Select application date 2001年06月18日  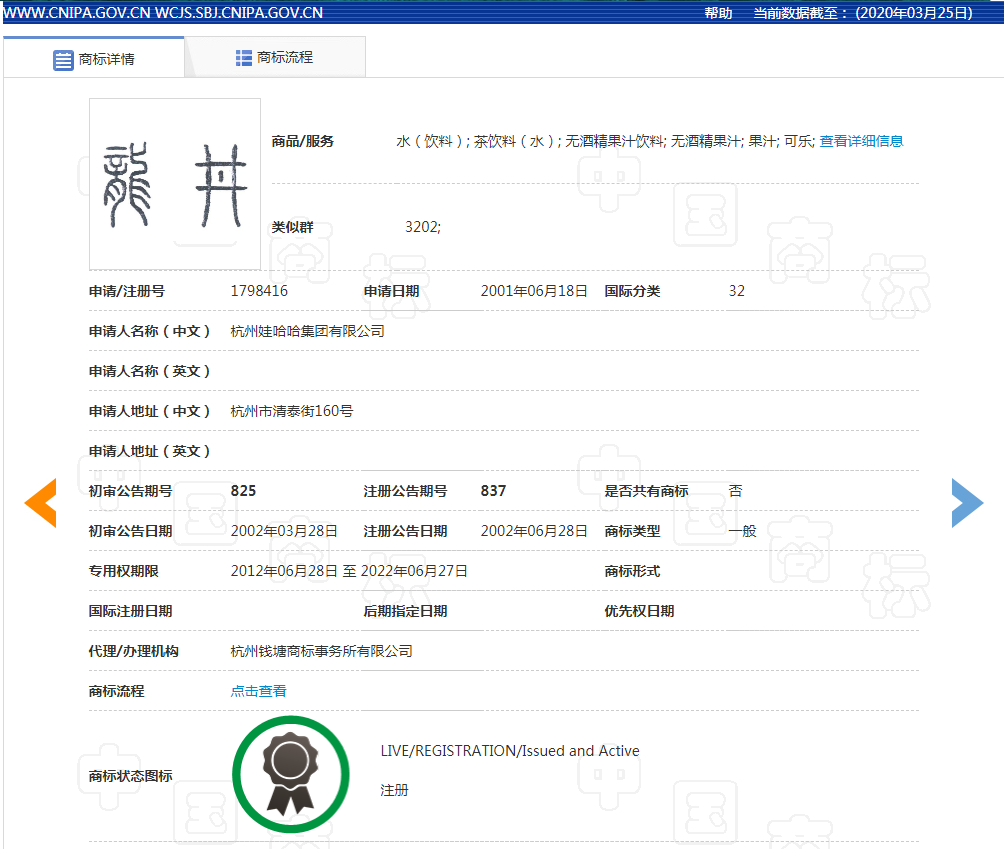tap(534, 291)
